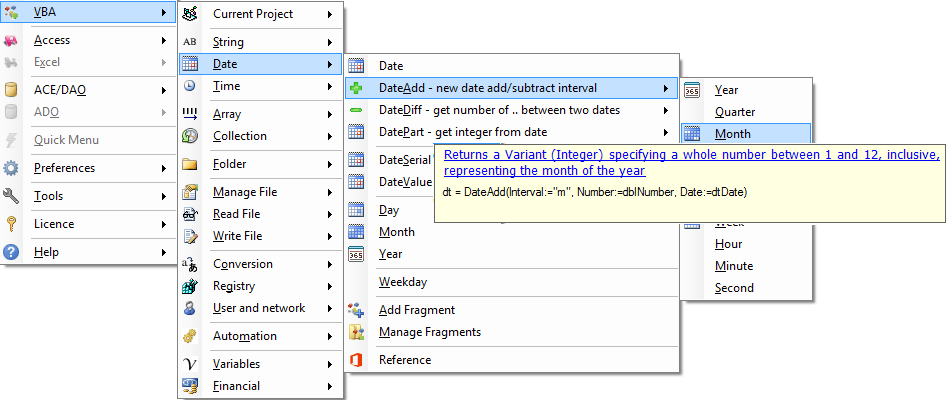Click the DateAdd code line in tooltip
The width and height of the screenshot is (948, 400).
pyautogui.click(x=595, y=193)
